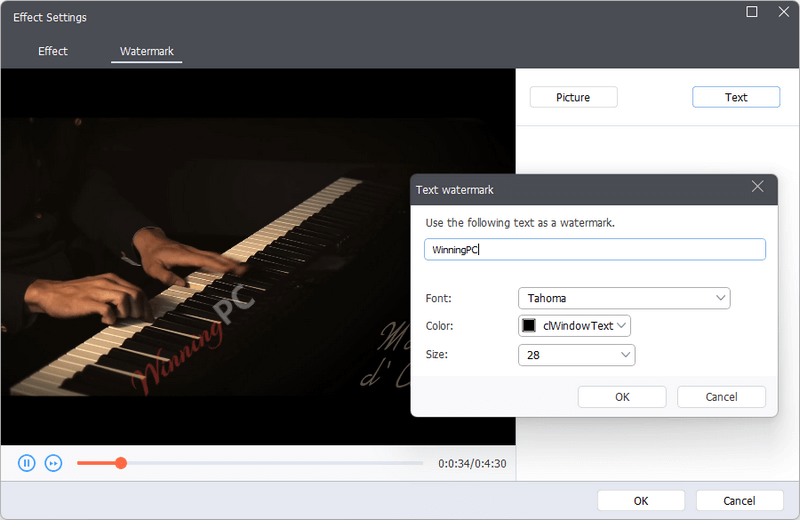Click into the WinningPC watermark text field
The height and width of the screenshot is (520, 800).
click(595, 250)
